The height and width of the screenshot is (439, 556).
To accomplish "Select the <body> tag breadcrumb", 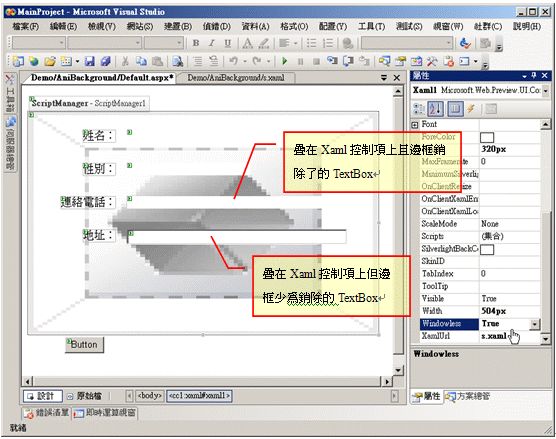I will 150,395.
